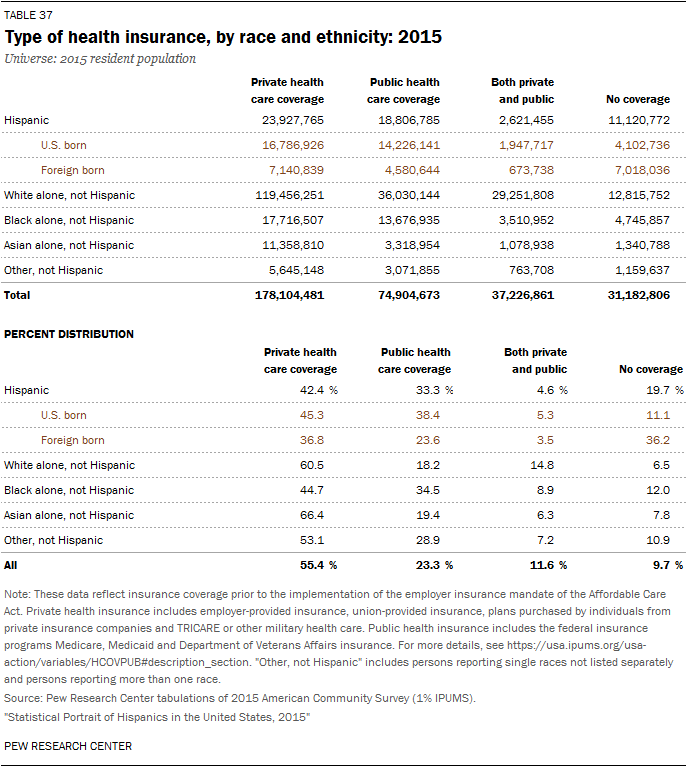The image size is (687, 767).
Task: Click the PEW RESEARCH CENTER footer label
Action: [68, 746]
